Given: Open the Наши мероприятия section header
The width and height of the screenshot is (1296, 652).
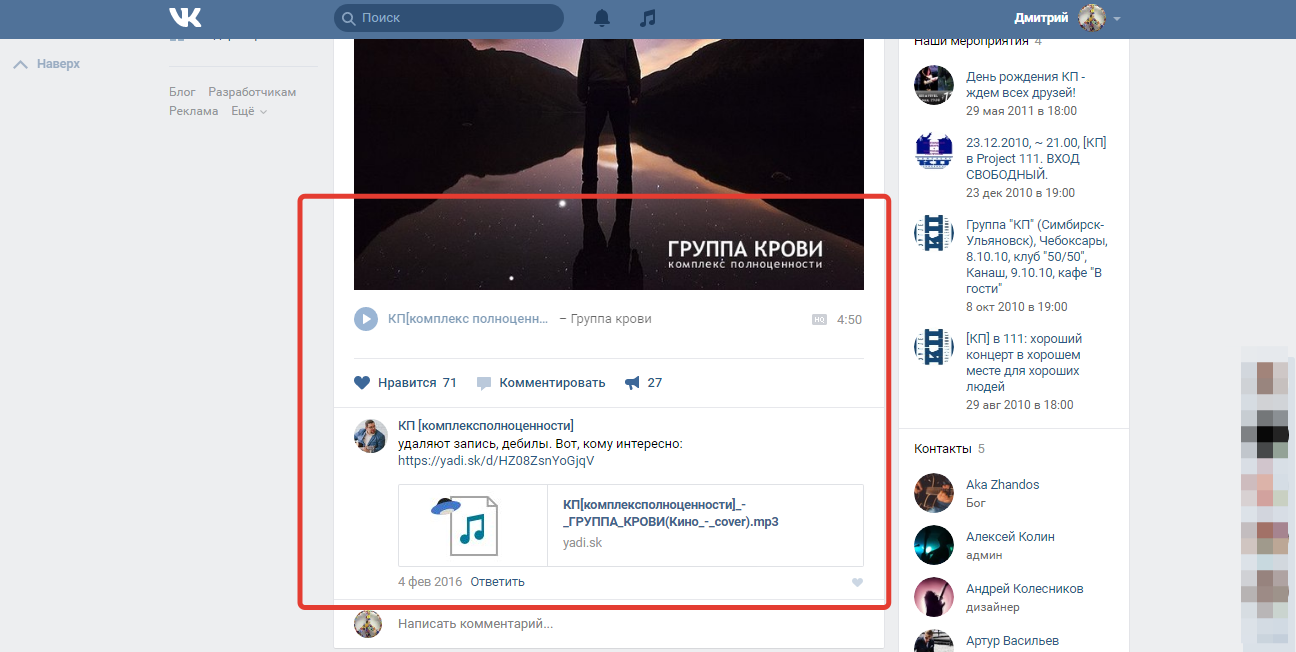Looking at the screenshot, I should pos(971,41).
